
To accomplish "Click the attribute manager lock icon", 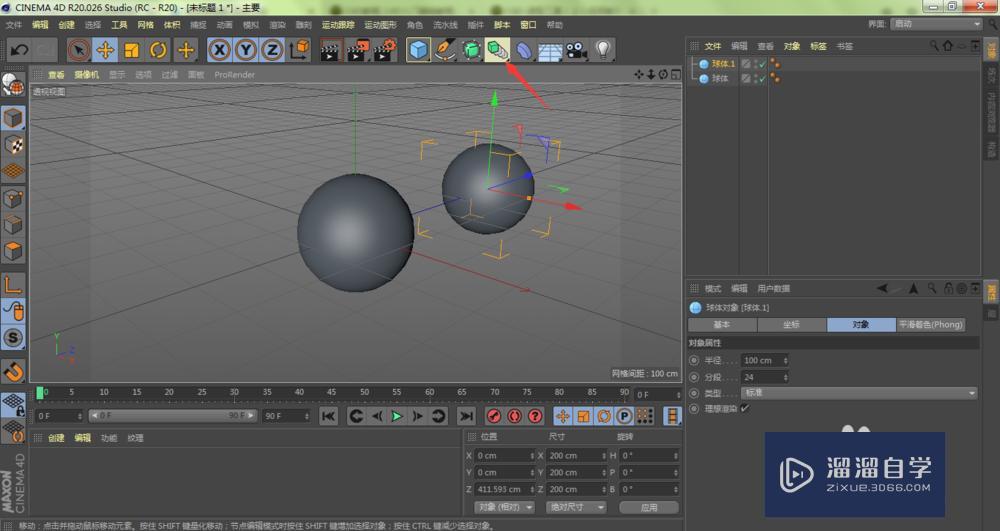I will pyautogui.click(x=948, y=288).
